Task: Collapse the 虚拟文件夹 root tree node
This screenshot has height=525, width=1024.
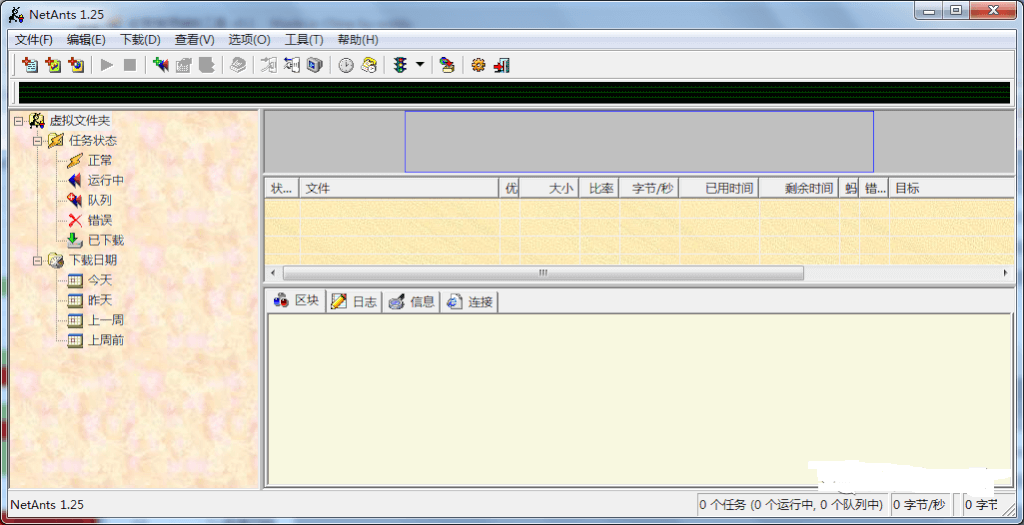Action: [18, 121]
